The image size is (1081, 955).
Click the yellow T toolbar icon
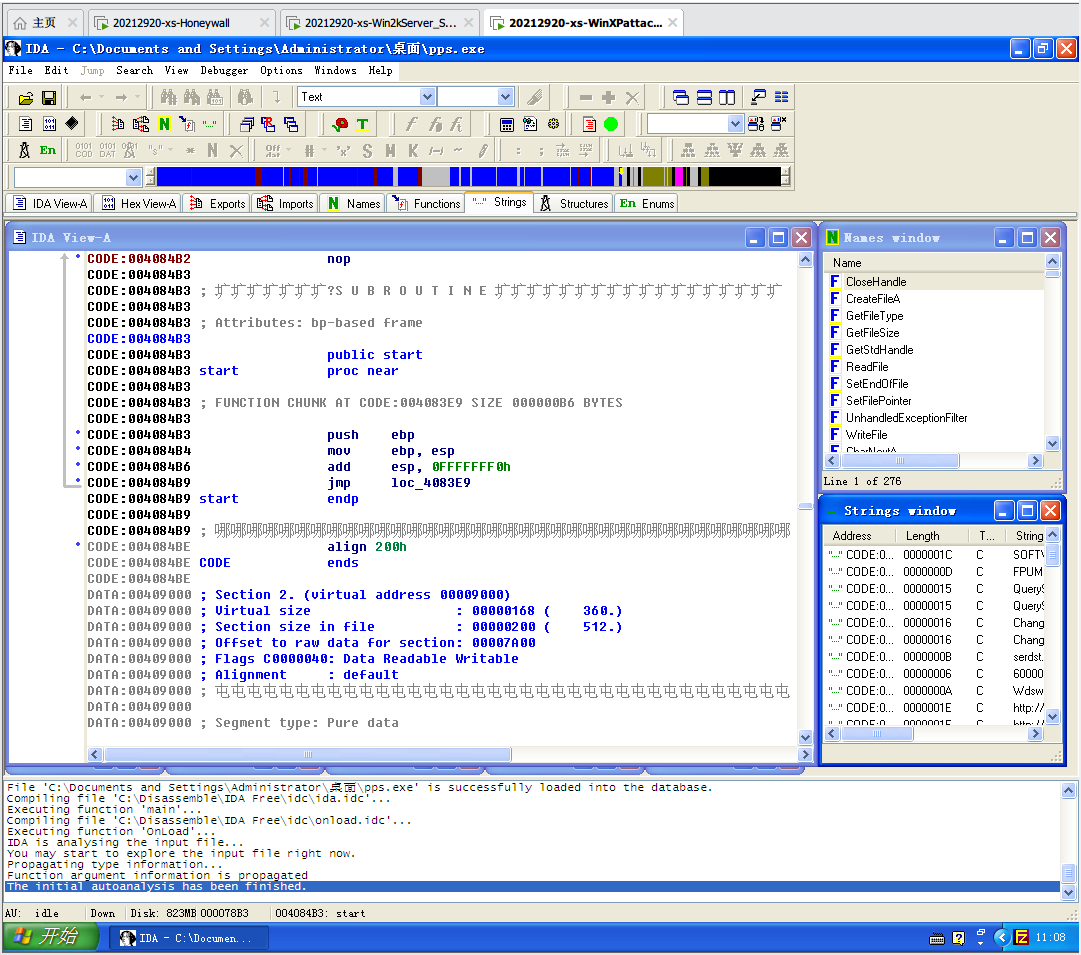point(363,124)
